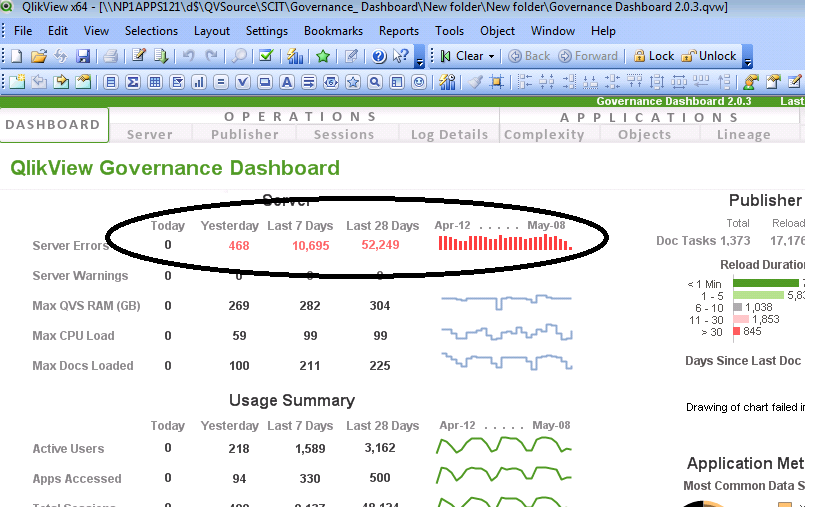Screen dimensions: 819x507
Task: Click the Redo arrow icon
Action: tap(211, 56)
